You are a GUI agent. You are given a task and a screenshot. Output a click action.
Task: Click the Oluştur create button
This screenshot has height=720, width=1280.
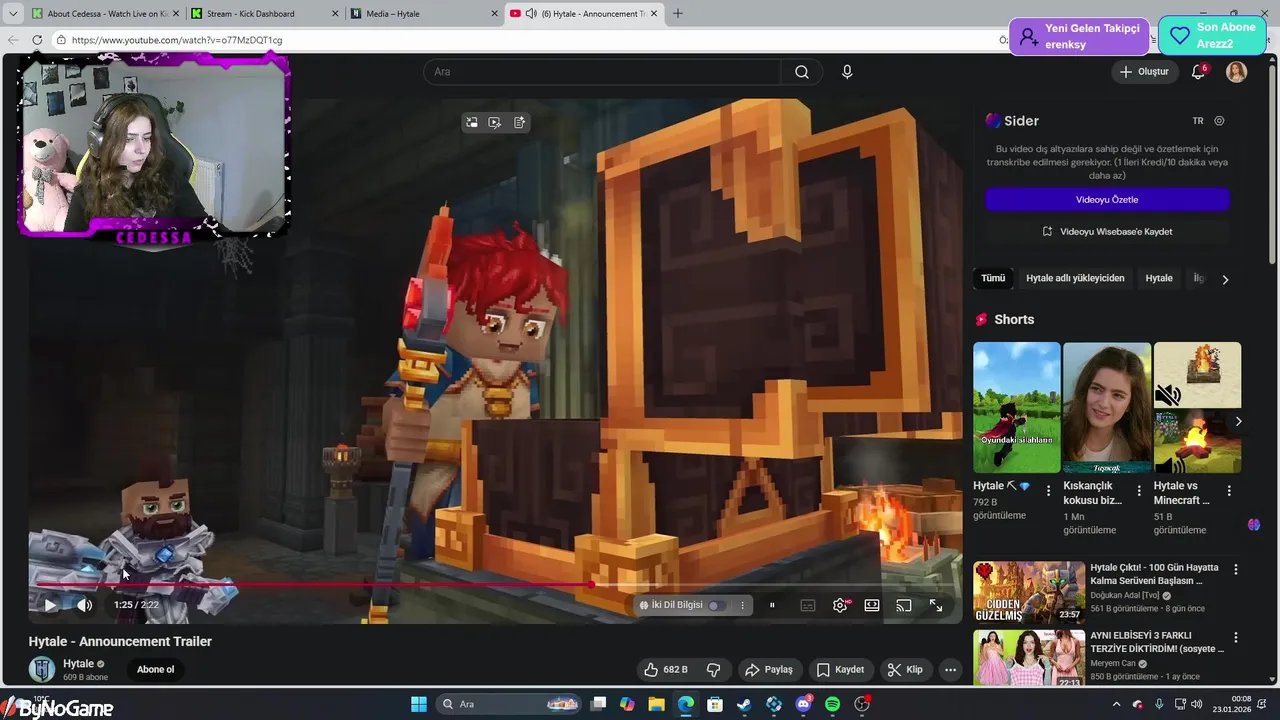click(x=1144, y=72)
